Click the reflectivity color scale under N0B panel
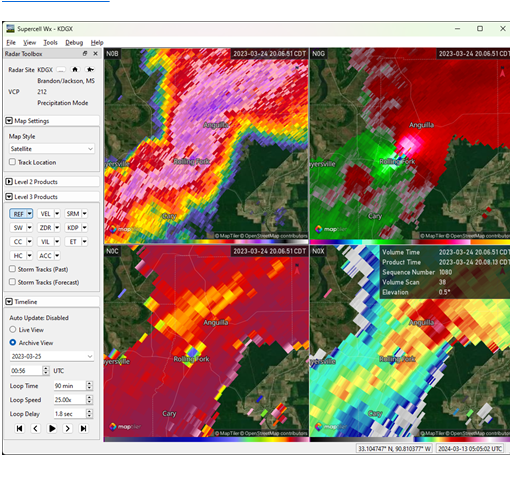This screenshot has height=480, width=510. click(x=206, y=242)
